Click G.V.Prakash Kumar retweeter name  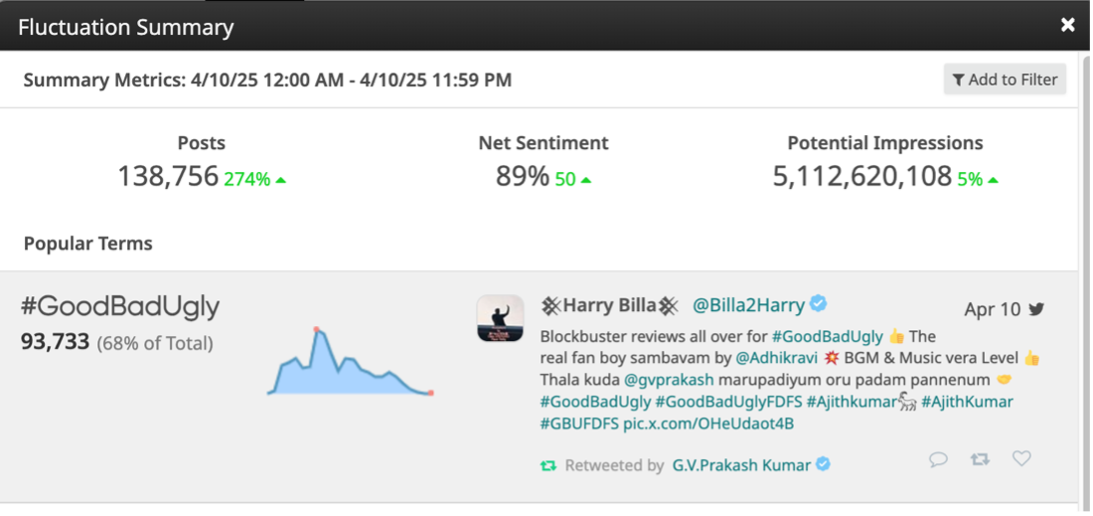740,465
